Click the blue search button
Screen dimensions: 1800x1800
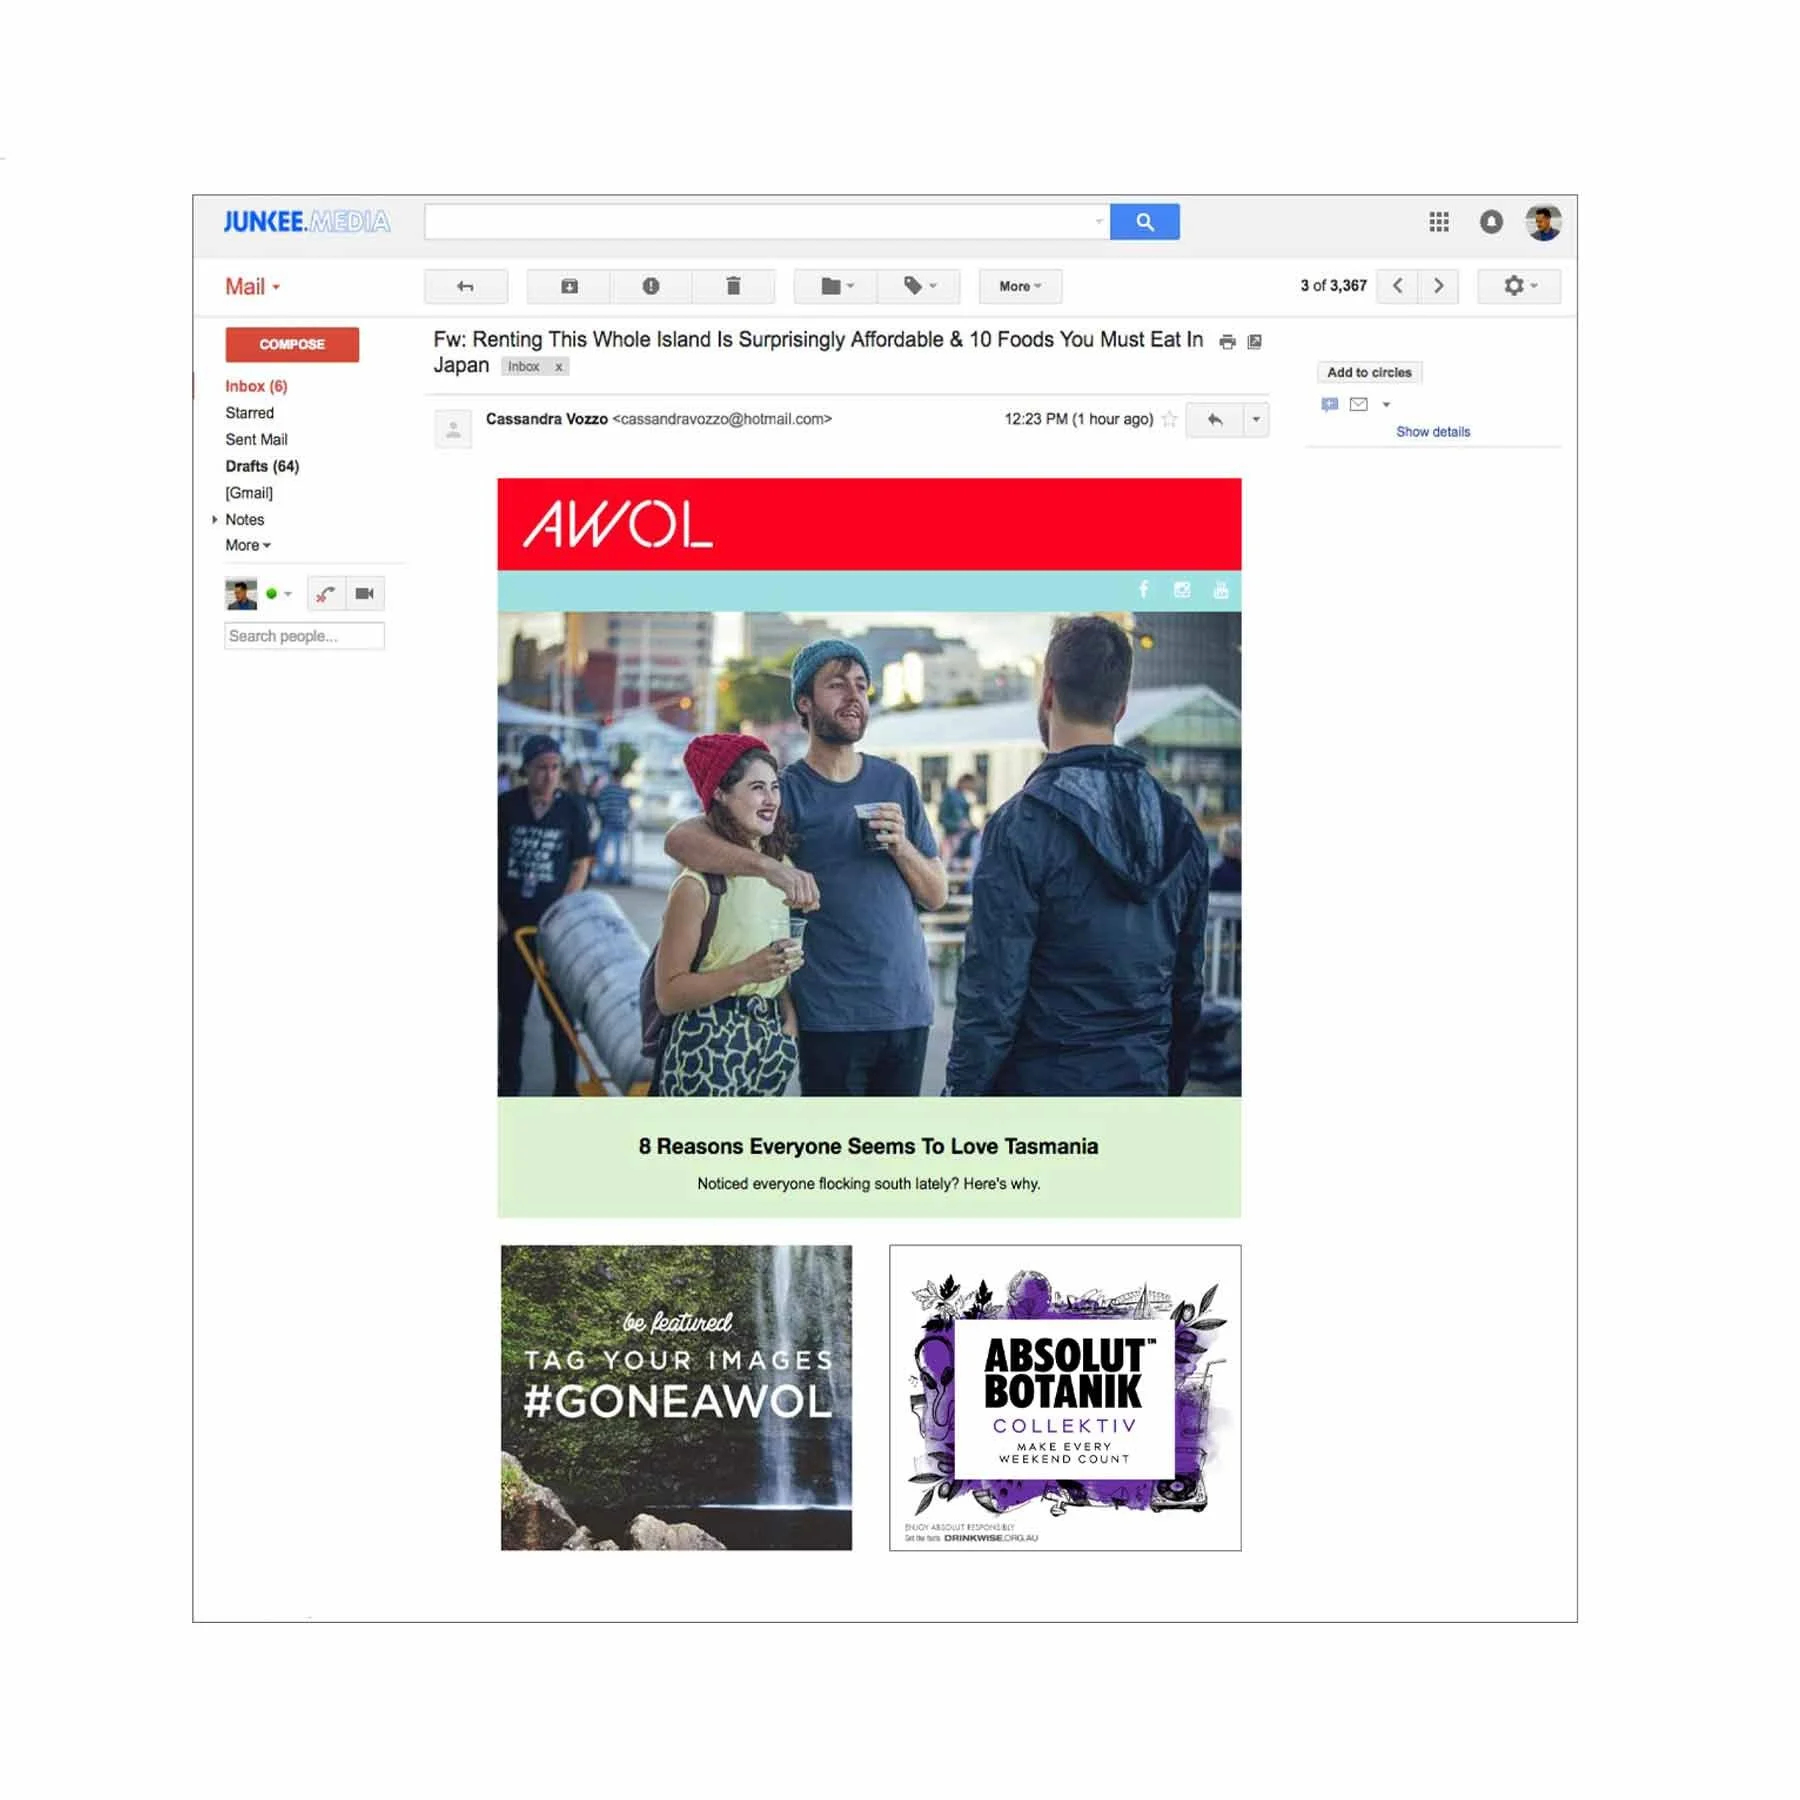click(x=1144, y=221)
